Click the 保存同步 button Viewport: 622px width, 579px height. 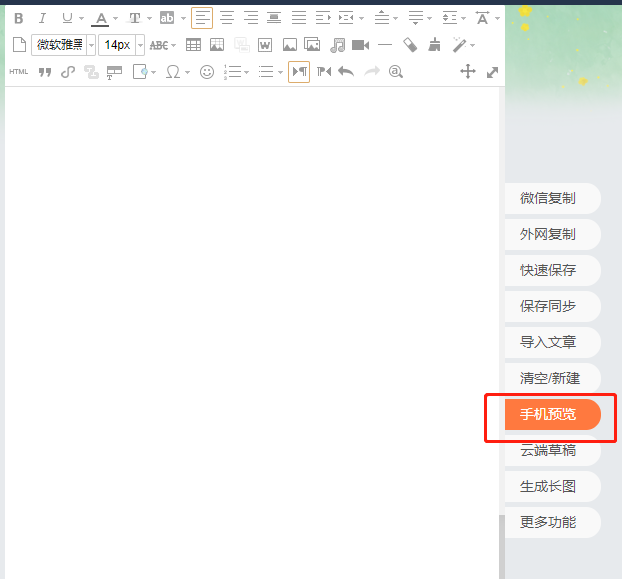tap(553, 306)
